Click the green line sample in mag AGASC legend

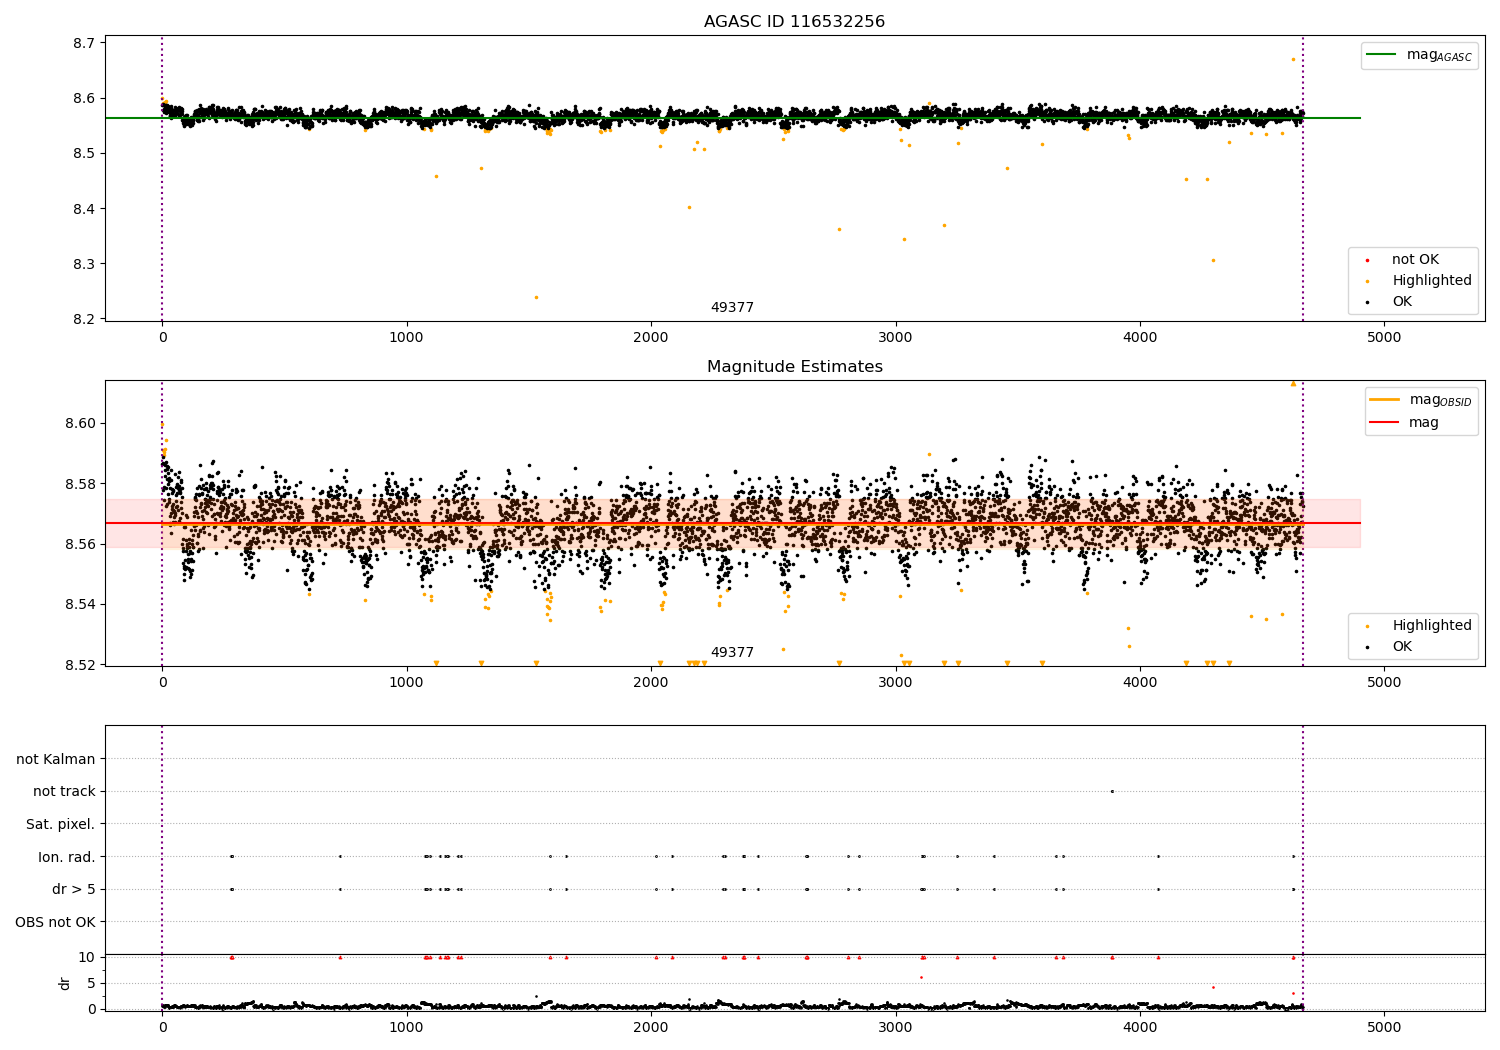click(1381, 55)
